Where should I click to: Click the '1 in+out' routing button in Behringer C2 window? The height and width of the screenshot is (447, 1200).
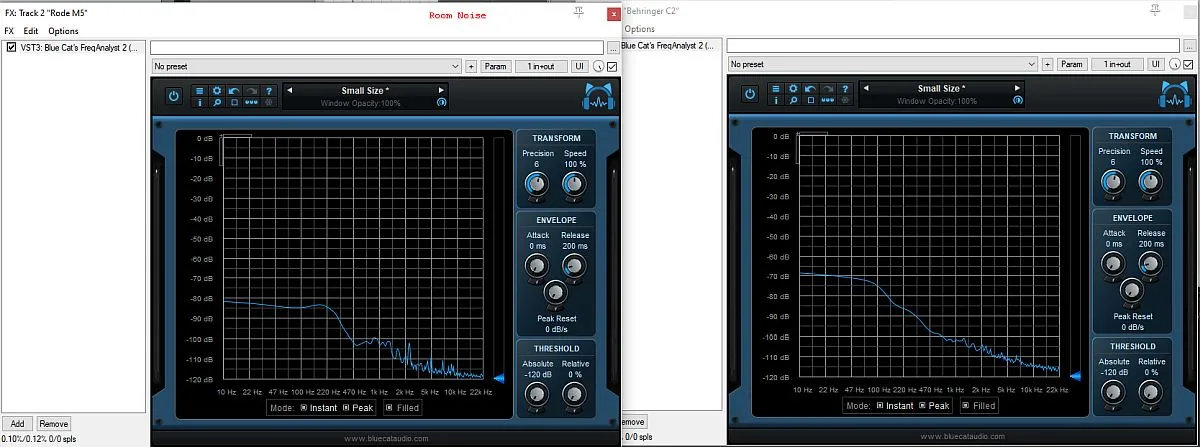1117,64
